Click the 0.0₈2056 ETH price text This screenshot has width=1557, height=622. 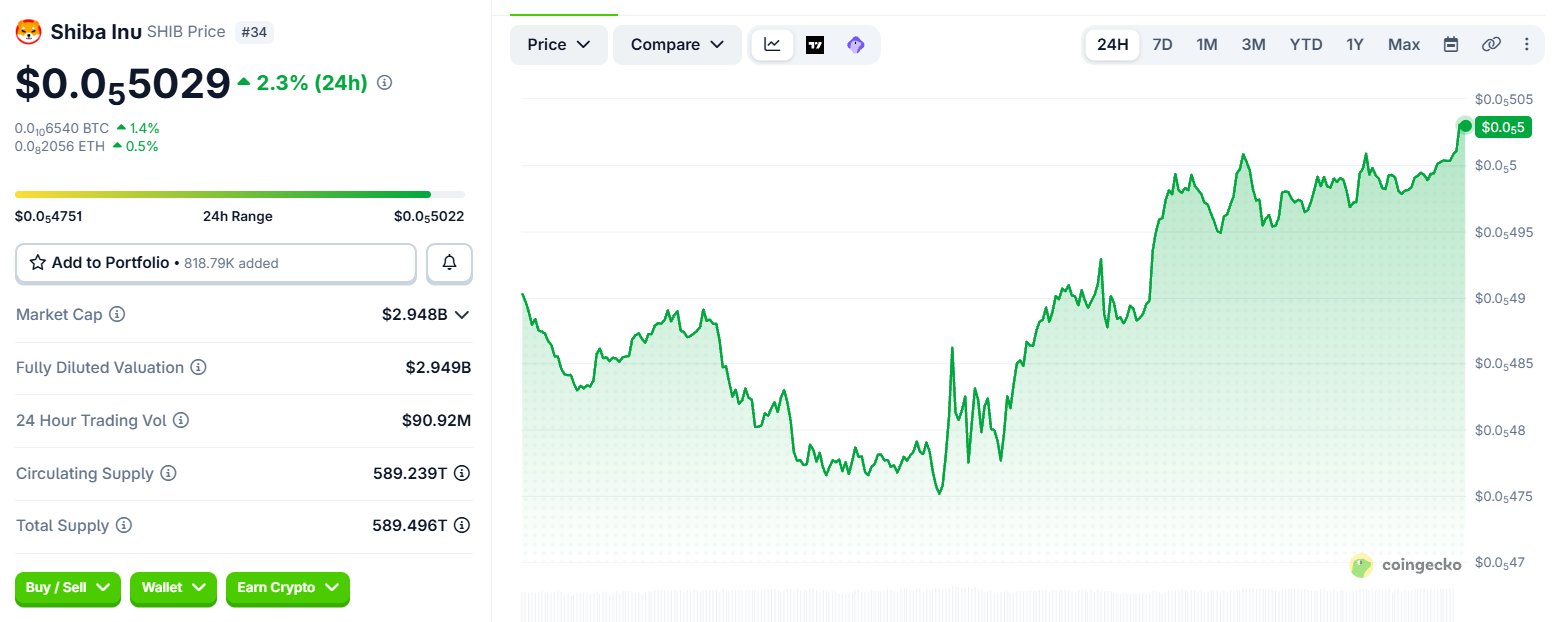point(60,147)
